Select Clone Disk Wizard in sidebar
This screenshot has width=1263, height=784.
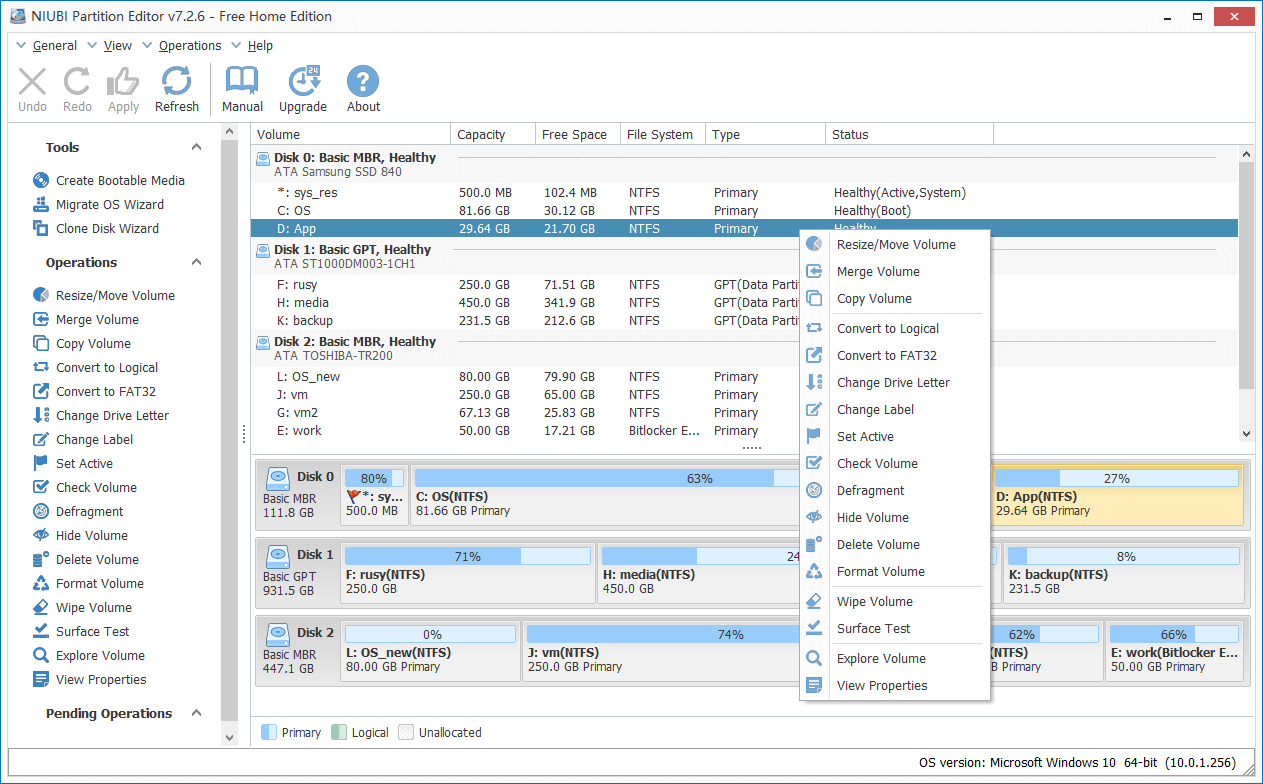[x=107, y=229]
